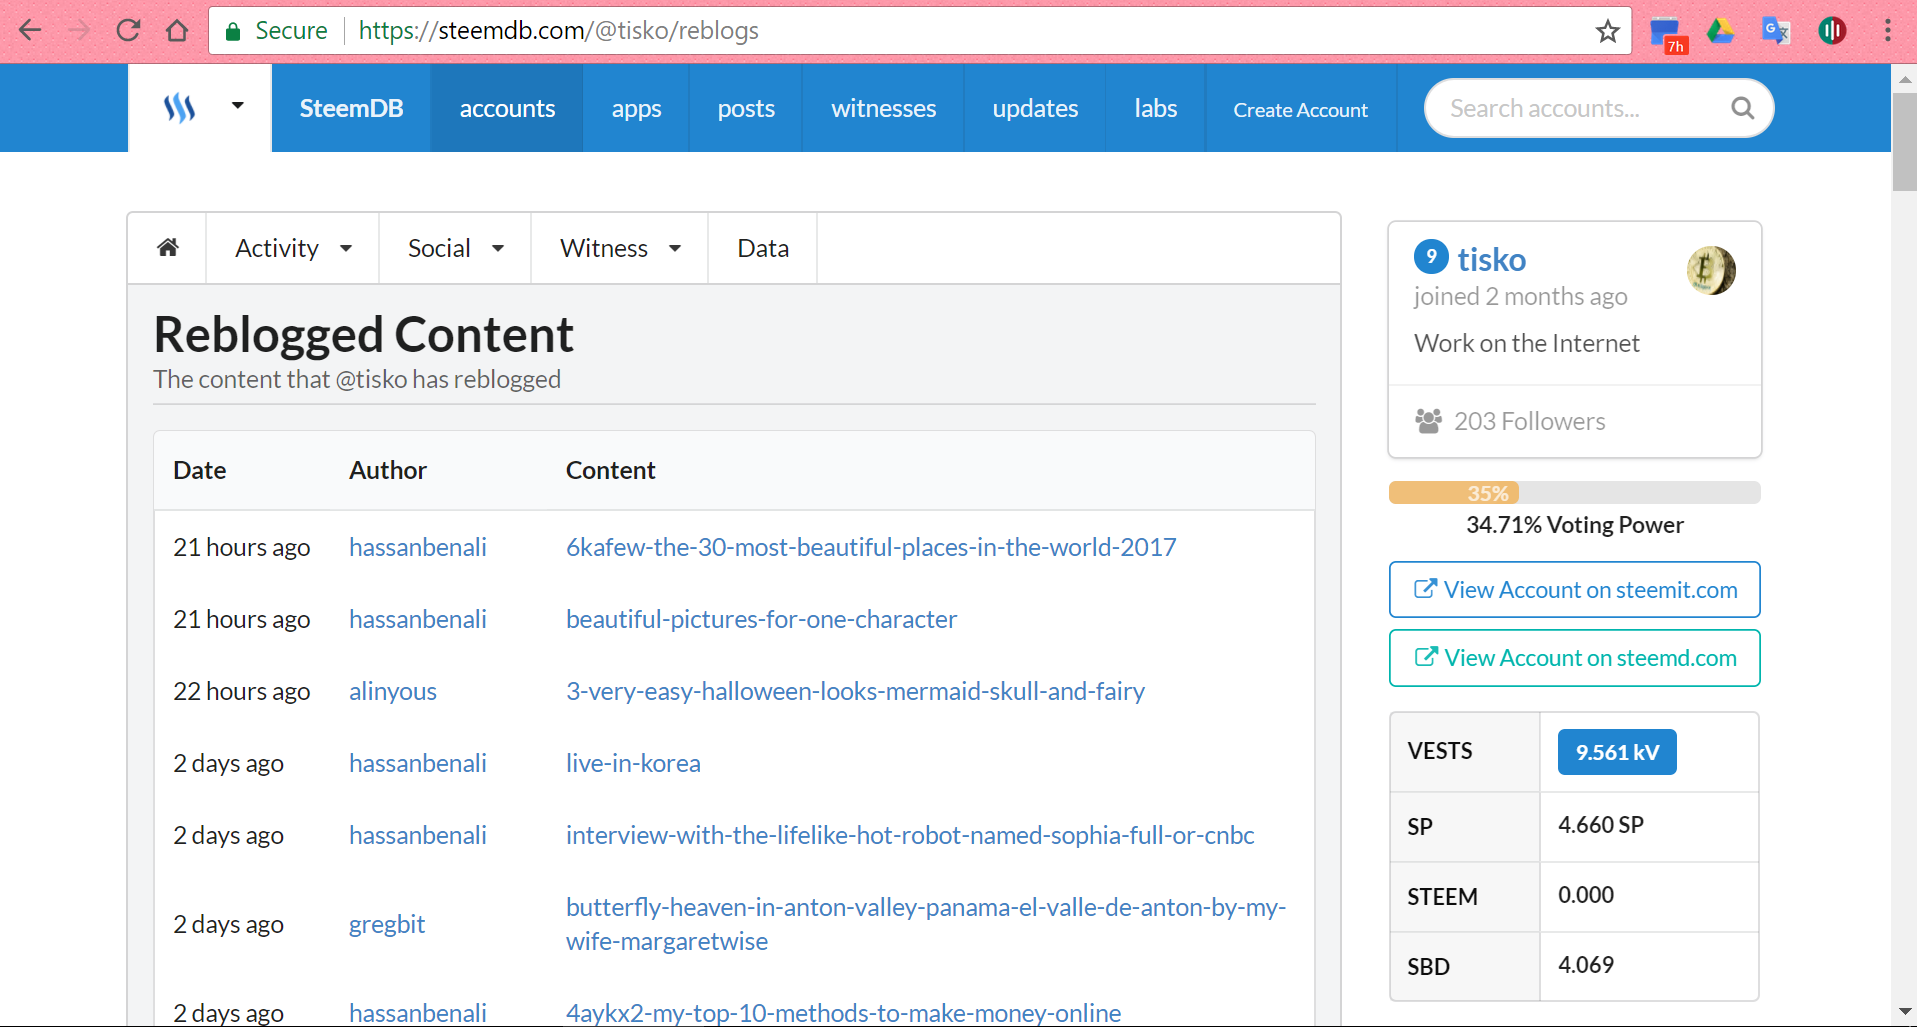The width and height of the screenshot is (1917, 1027).
Task: Open the tisko account name link
Action: tap(1491, 260)
